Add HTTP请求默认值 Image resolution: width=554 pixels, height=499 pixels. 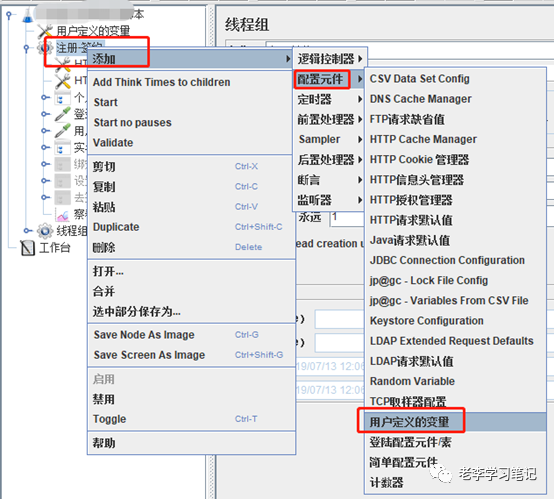pos(455,220)
